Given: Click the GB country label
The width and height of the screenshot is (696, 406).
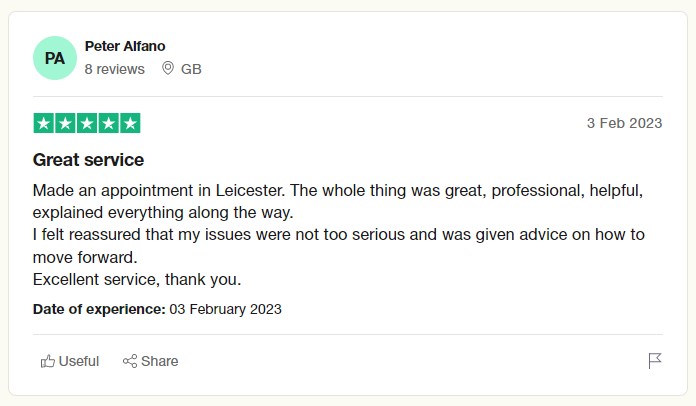Looking at the screenshot, I should (191, 69).
